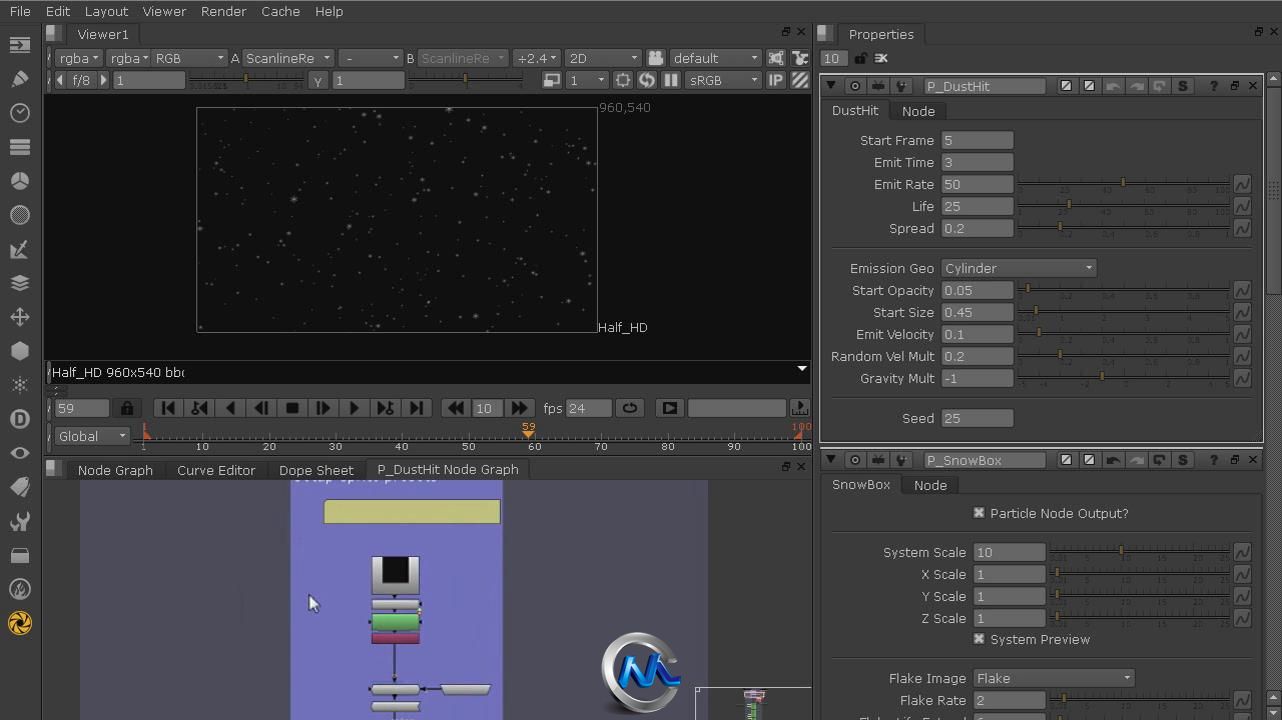The height and width of the screenshot is (720, 1282).
Task: Toggle the frame lock padlock in viewer
Action: pos(127,408)
